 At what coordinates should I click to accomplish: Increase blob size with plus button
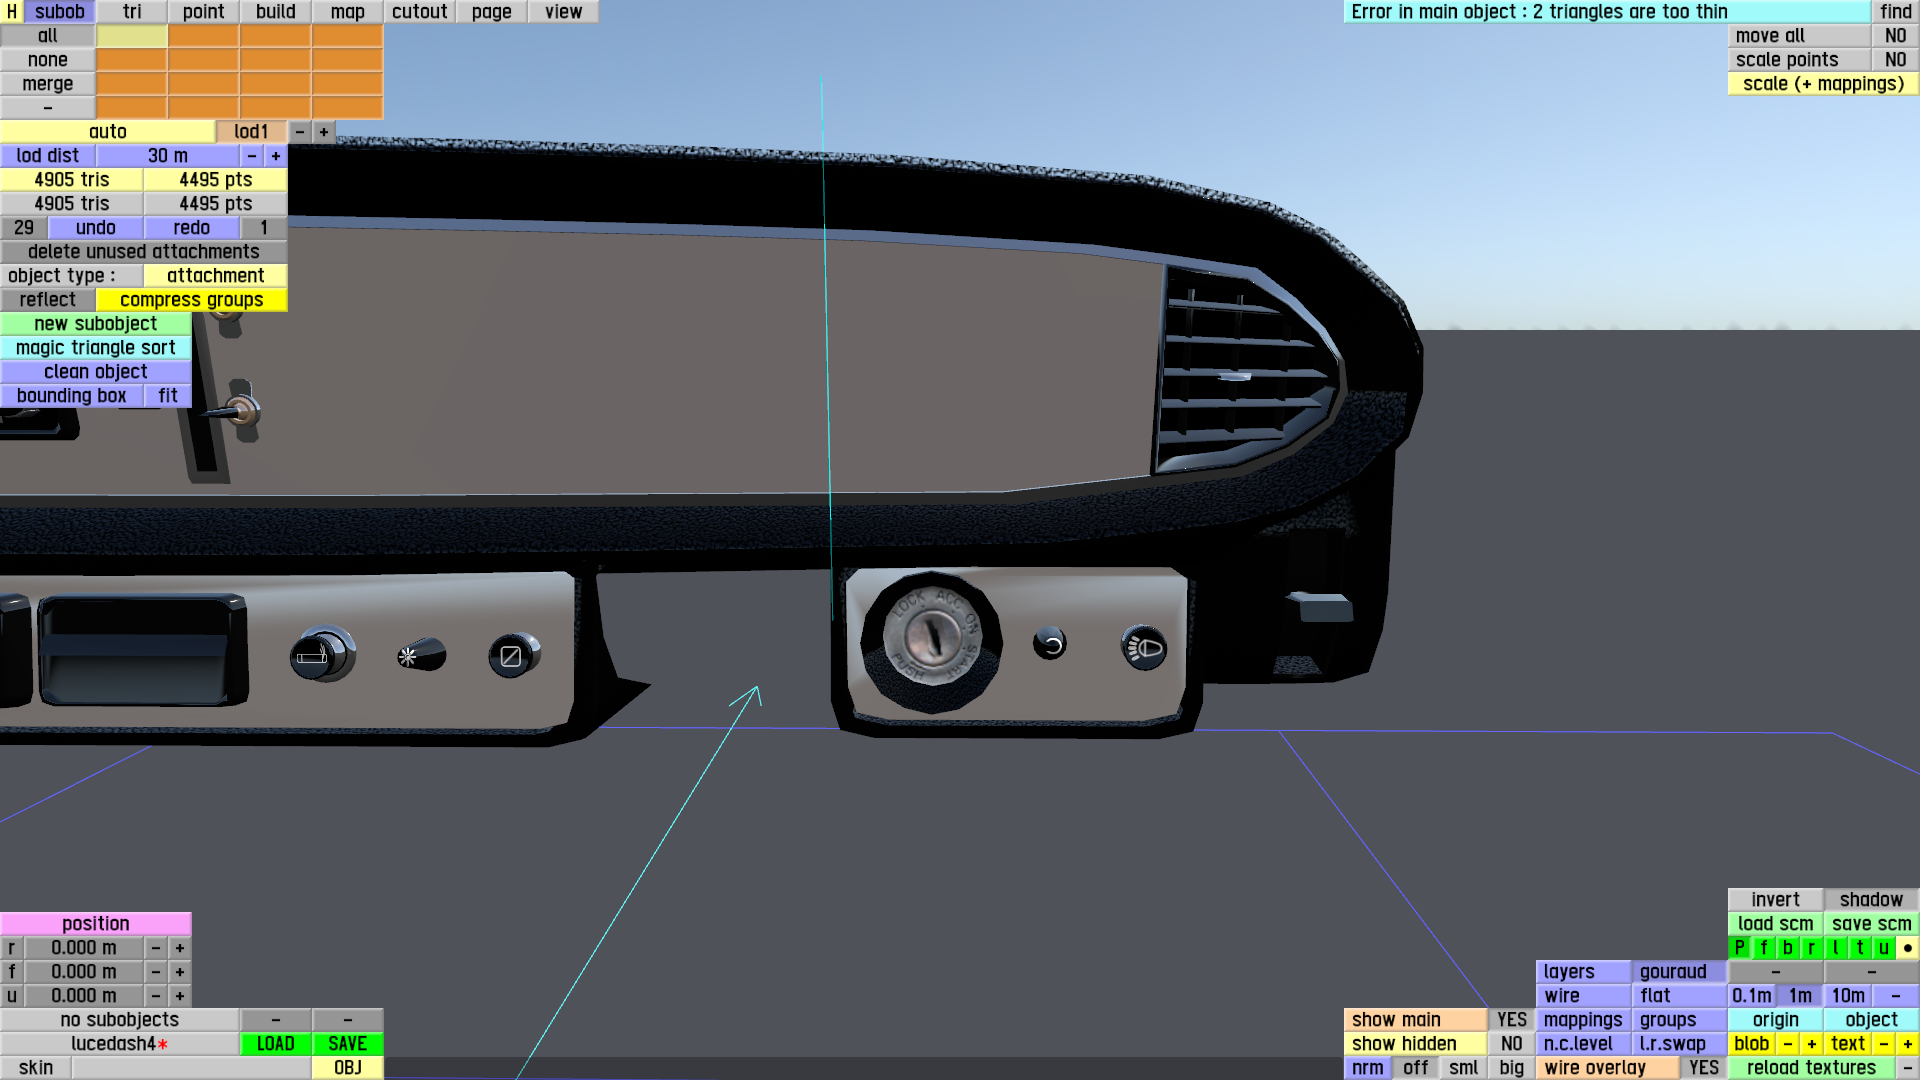coord(1811,1044)
